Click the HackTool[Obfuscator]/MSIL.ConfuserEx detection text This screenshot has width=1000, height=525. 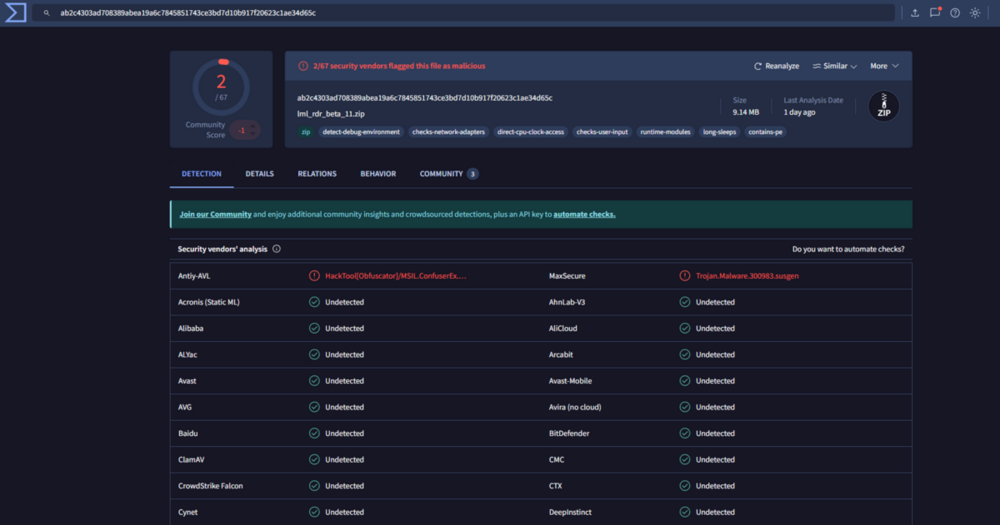point(395,276)
